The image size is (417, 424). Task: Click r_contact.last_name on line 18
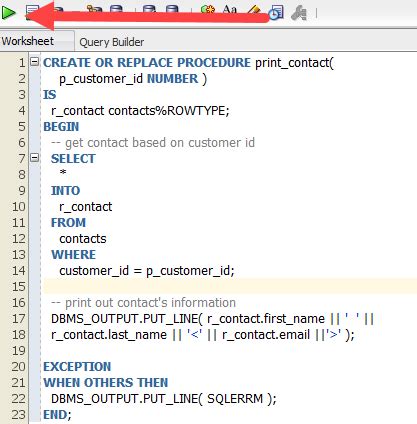109,335
